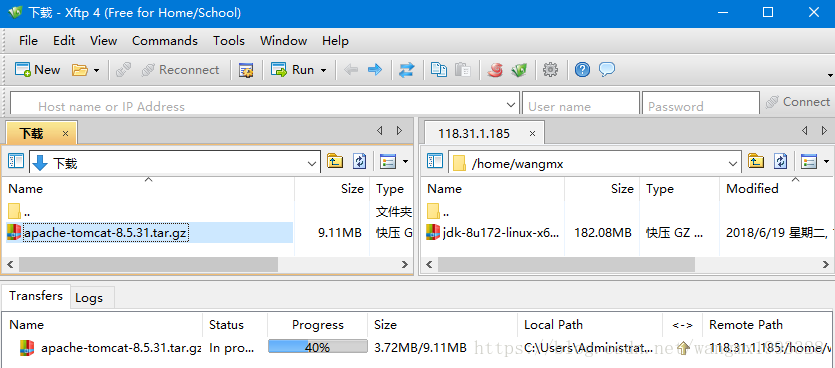
Task: Expand the Open folder dropdown arrow
Action: tap(96, 70)
